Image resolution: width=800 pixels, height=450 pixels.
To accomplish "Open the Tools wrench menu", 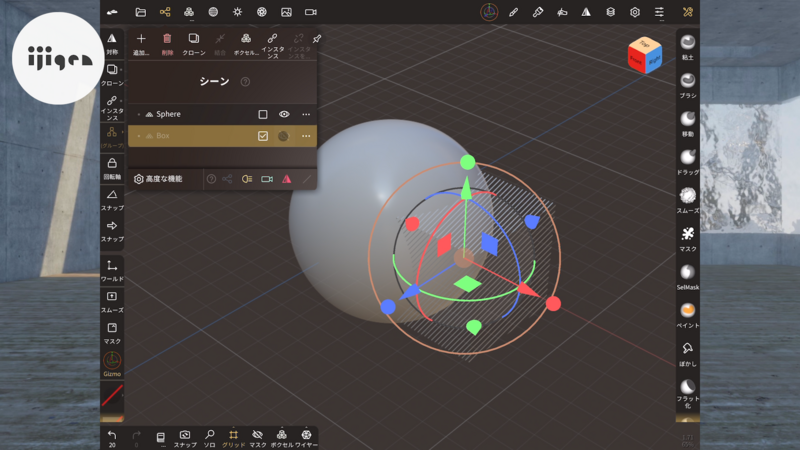I will click(688, 12).
